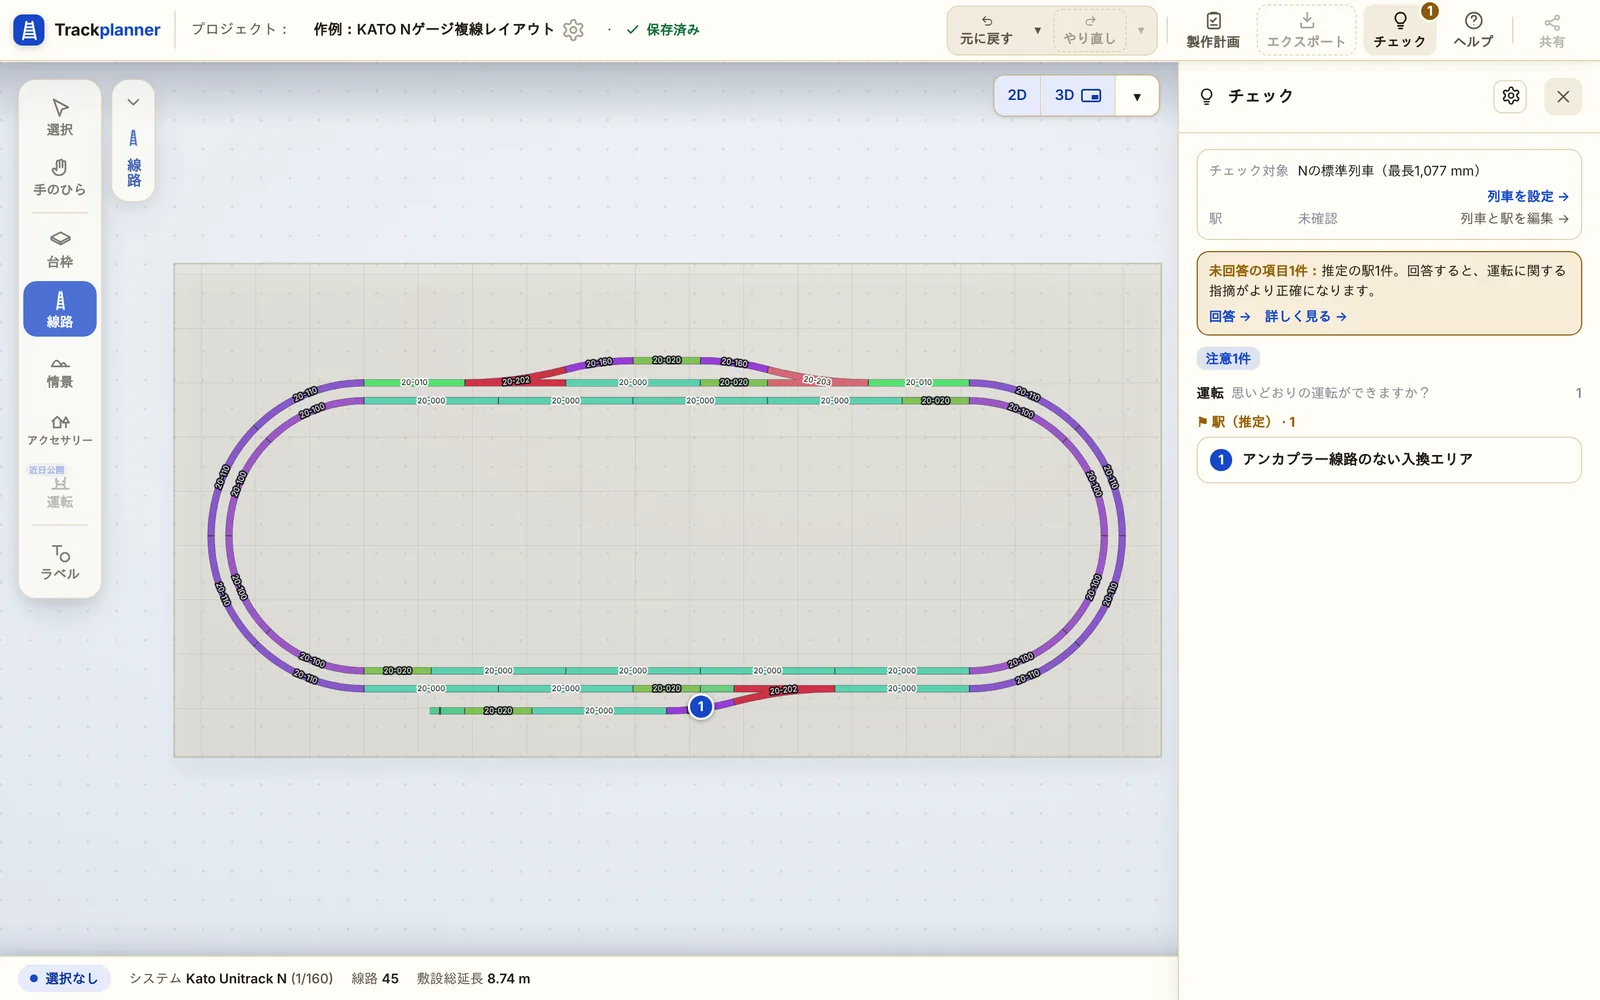Click 元に戻す undo button

pyautogui.click(x=987, y=30)
